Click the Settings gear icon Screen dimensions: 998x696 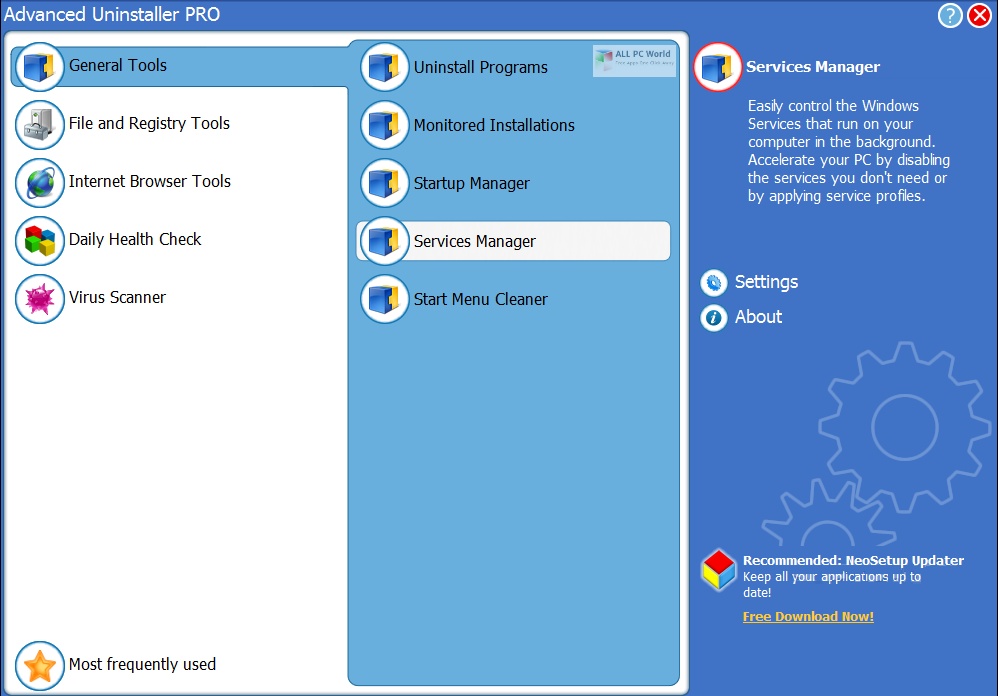pyautogui.click(x=713, y=282)
